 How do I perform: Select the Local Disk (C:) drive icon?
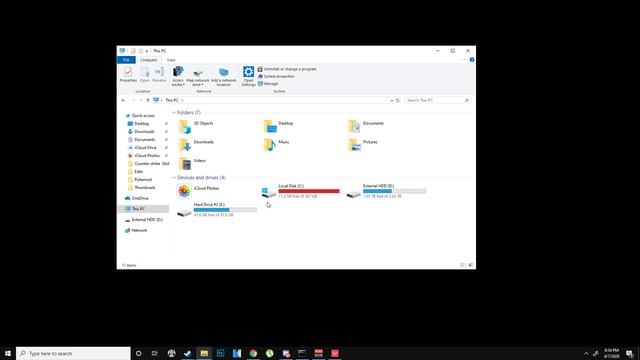pos(269,193)
